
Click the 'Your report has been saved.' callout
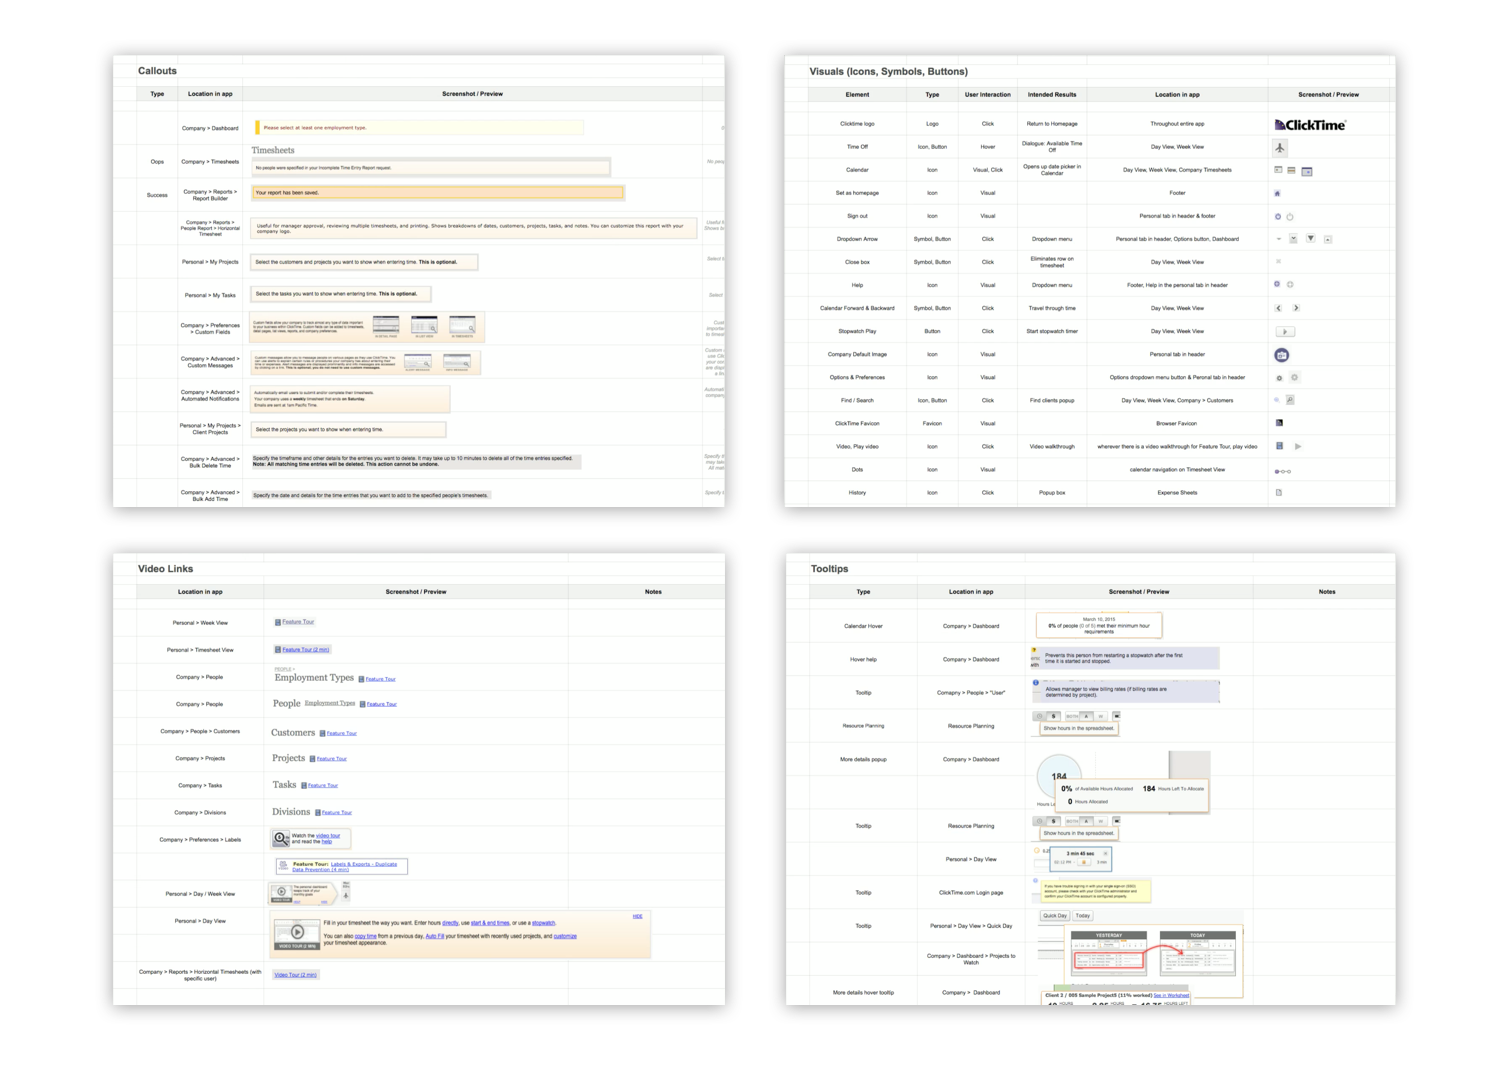438,193
